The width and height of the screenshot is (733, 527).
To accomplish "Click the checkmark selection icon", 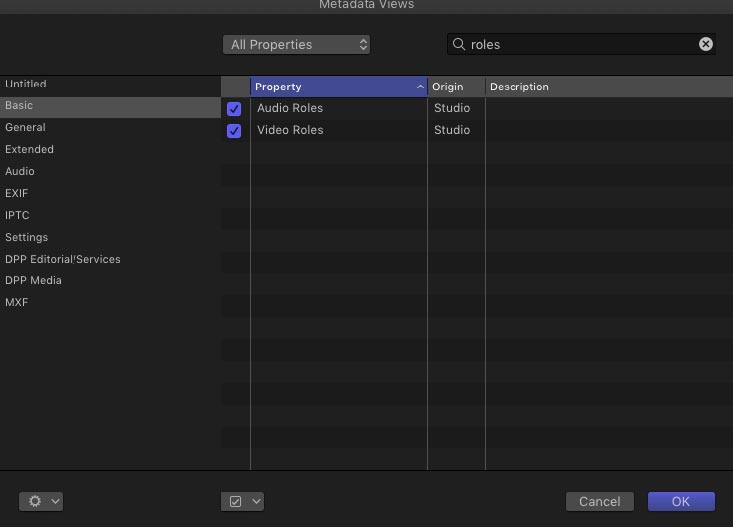I will click(x=235, y=501).
